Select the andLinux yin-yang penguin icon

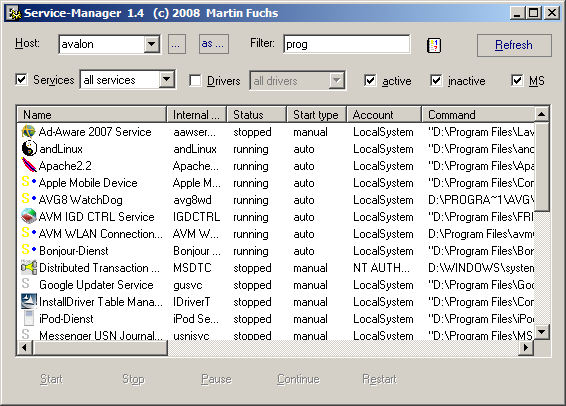[x=29, y=148]
